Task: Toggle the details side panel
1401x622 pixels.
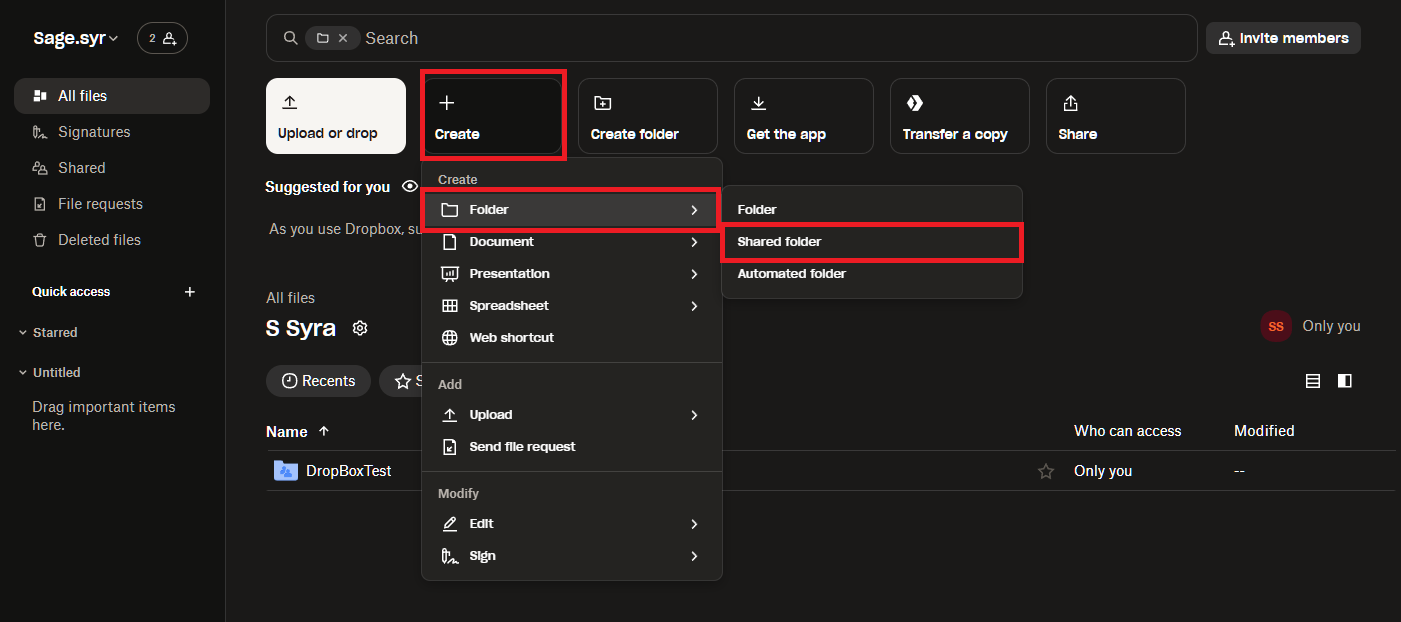Action: pos(1345,381)
